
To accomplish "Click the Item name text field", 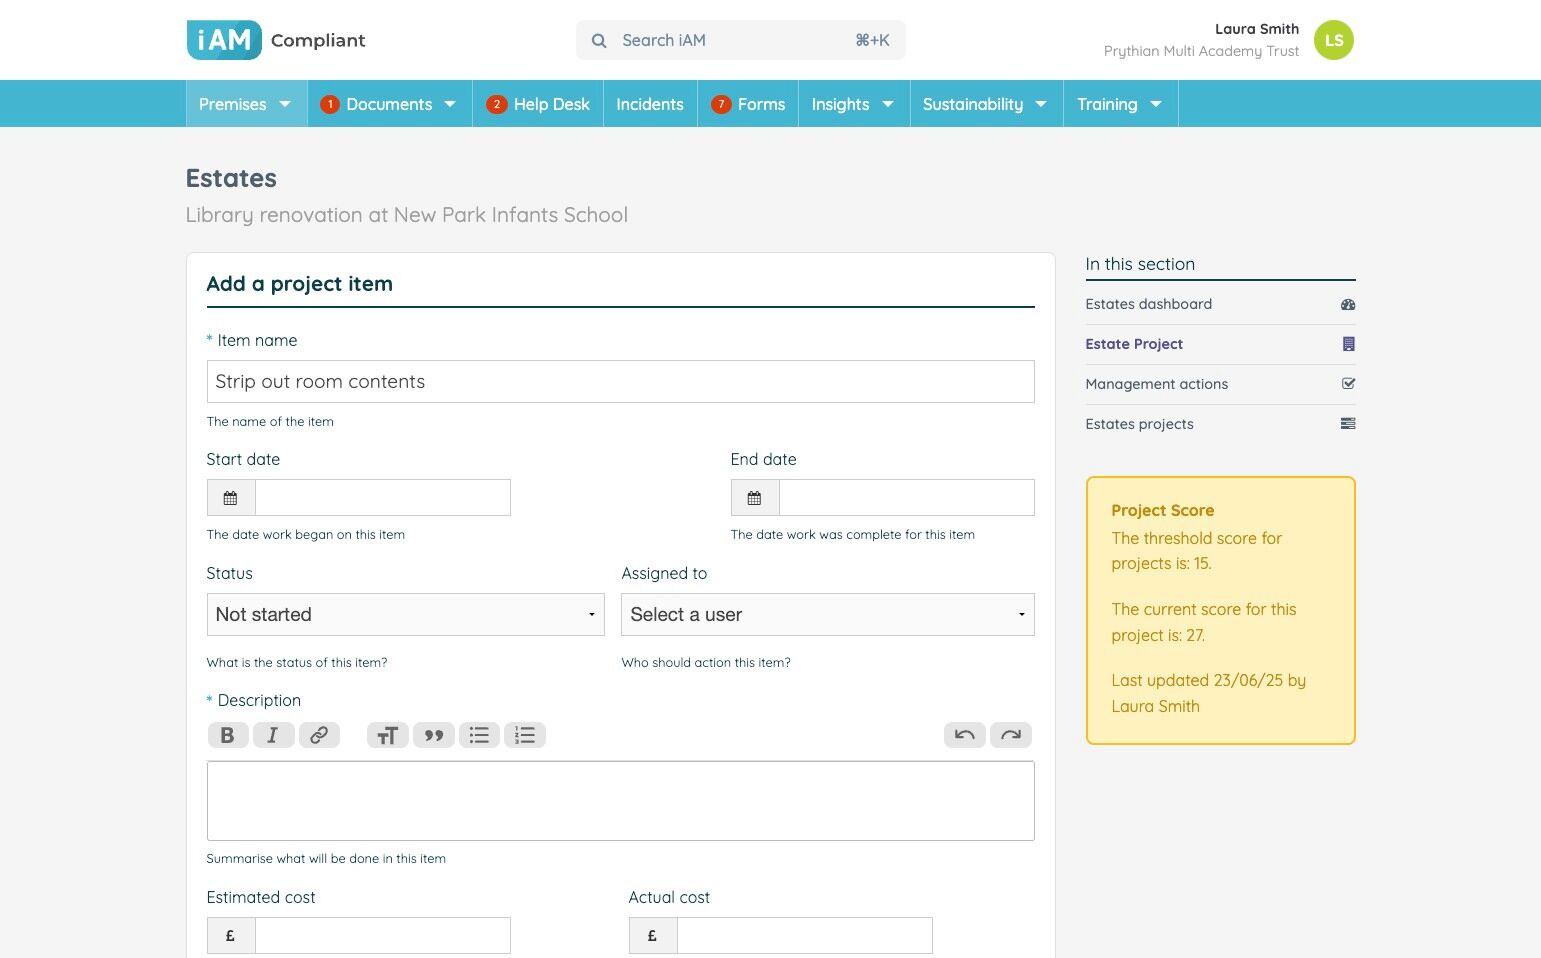I will tap(621, 382).
